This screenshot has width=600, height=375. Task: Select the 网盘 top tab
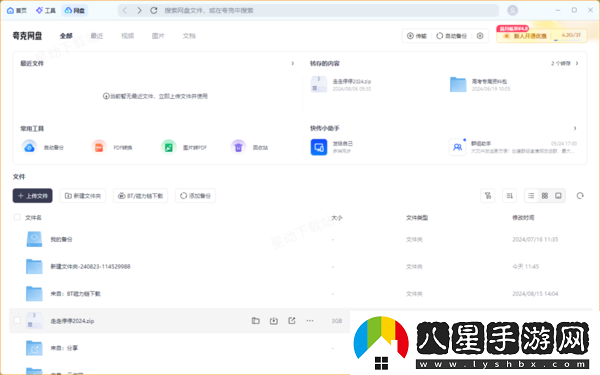(x=74, y=10)
